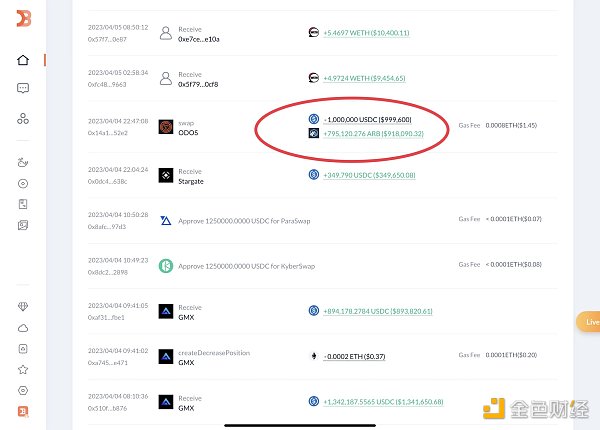Click the +795,120.276 ARB amount

[x=373, y=133]
